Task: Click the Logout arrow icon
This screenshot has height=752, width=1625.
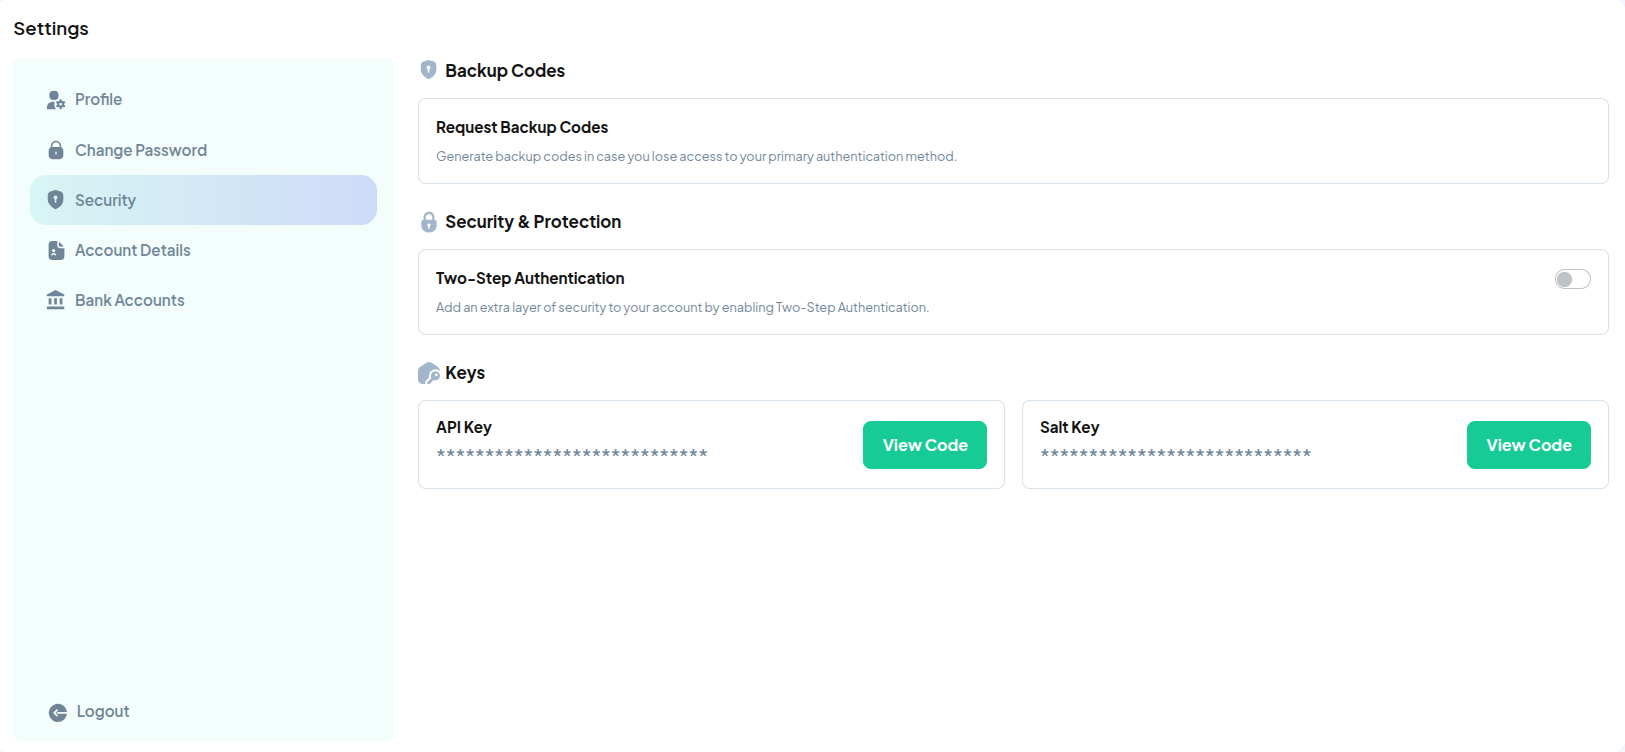Action: click(x=58, y=711)
